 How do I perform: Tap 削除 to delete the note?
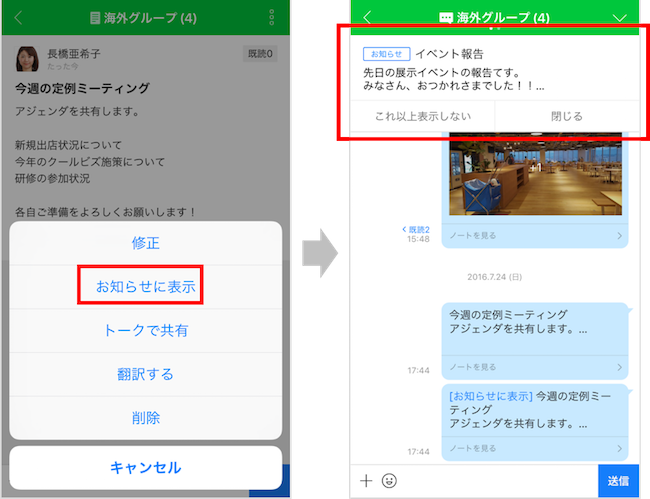coord(145,417)
